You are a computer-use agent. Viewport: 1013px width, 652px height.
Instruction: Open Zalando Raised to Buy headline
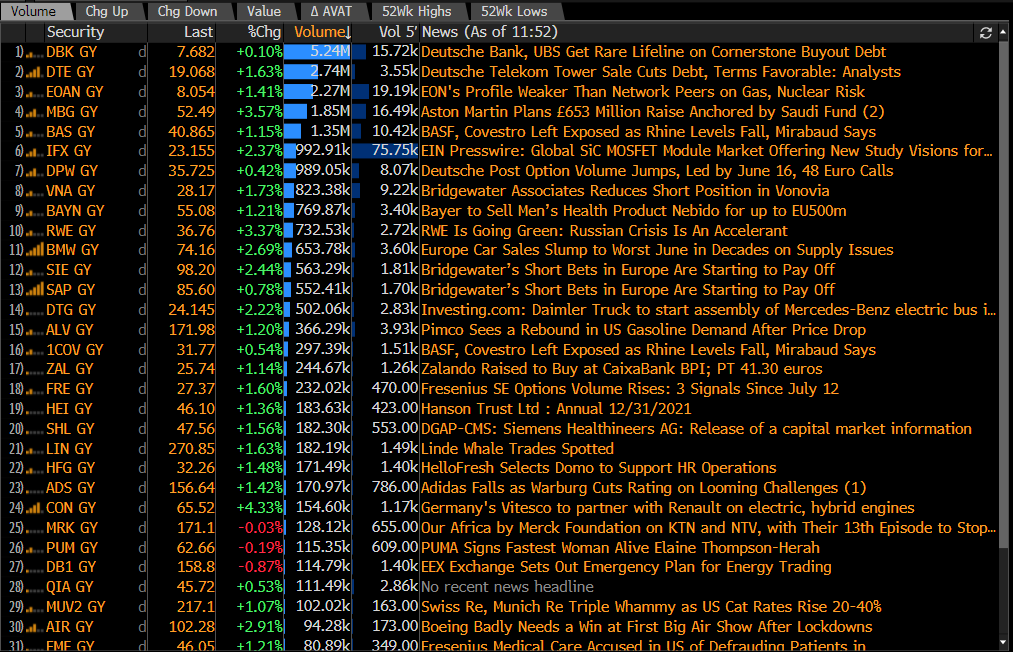(621, 369)
